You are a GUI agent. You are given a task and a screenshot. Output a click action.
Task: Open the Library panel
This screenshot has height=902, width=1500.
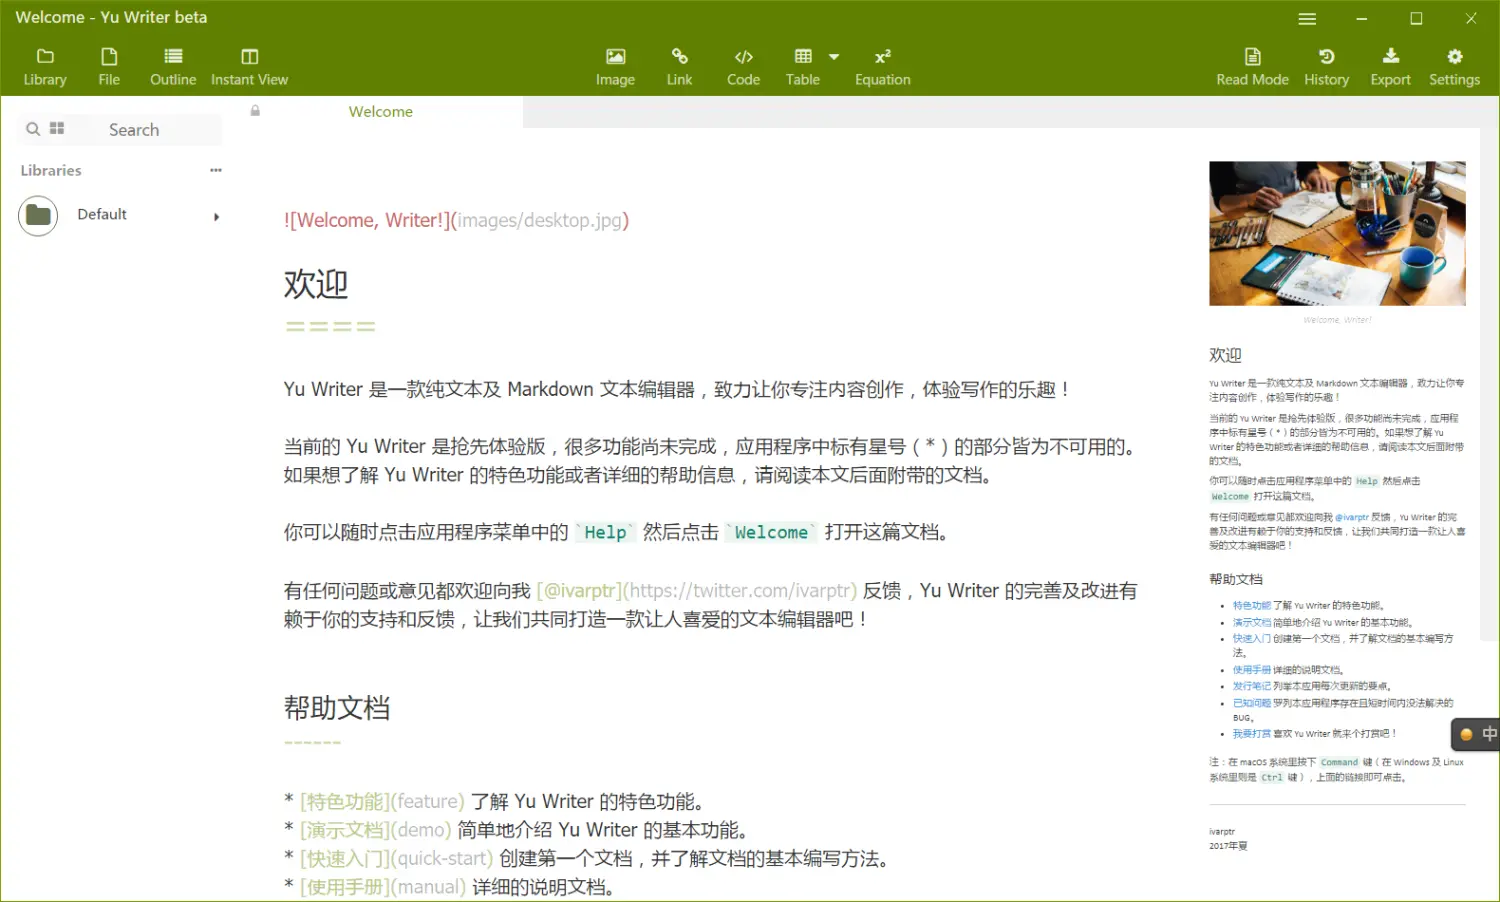point(45,67)
